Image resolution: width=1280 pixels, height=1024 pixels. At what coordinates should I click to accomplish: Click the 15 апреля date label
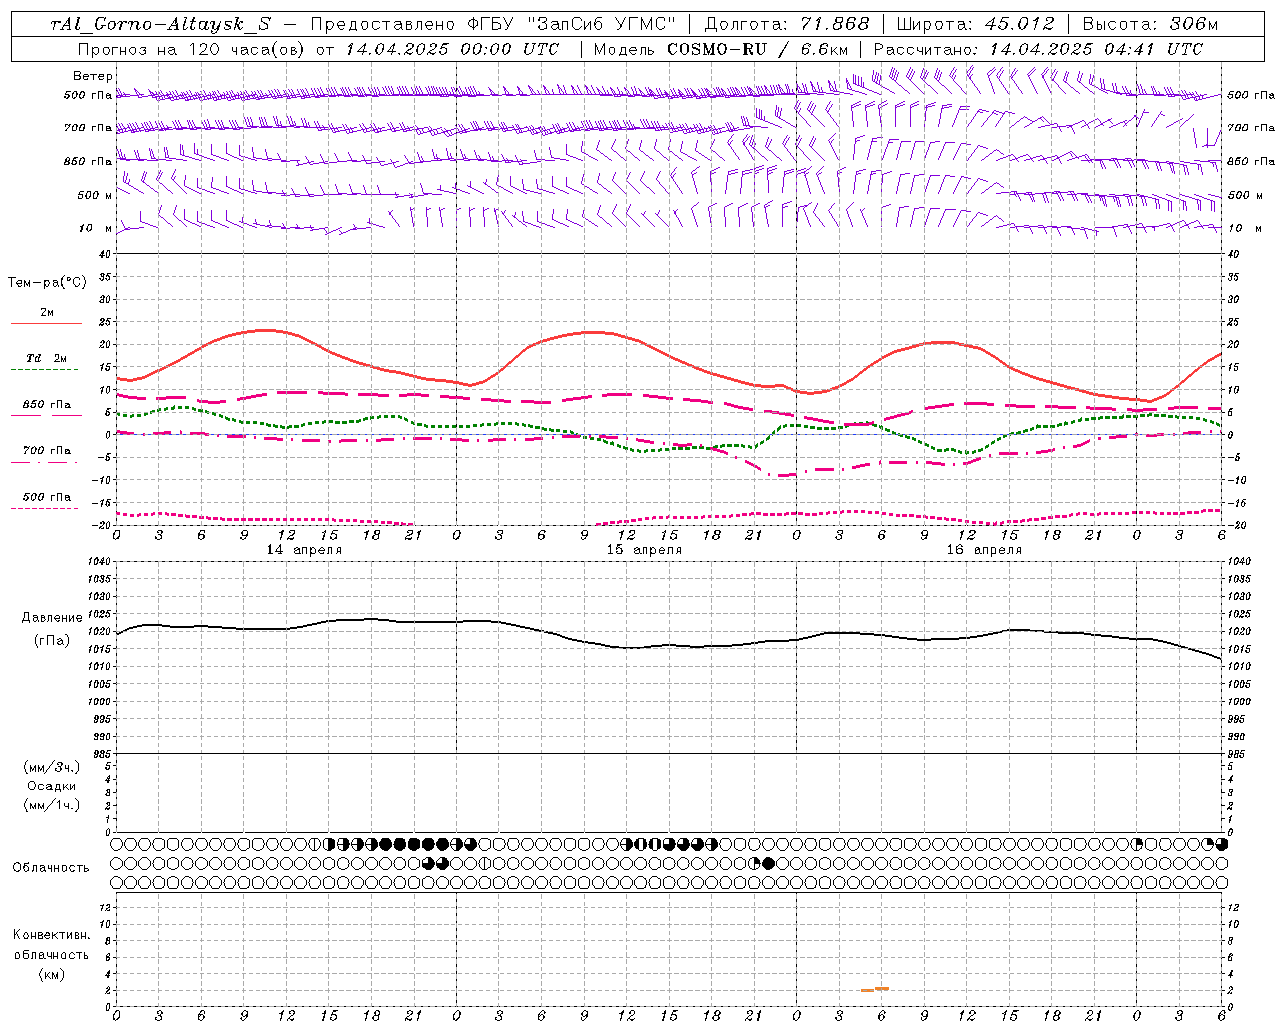pyautogui.click(x=644, y=550)
